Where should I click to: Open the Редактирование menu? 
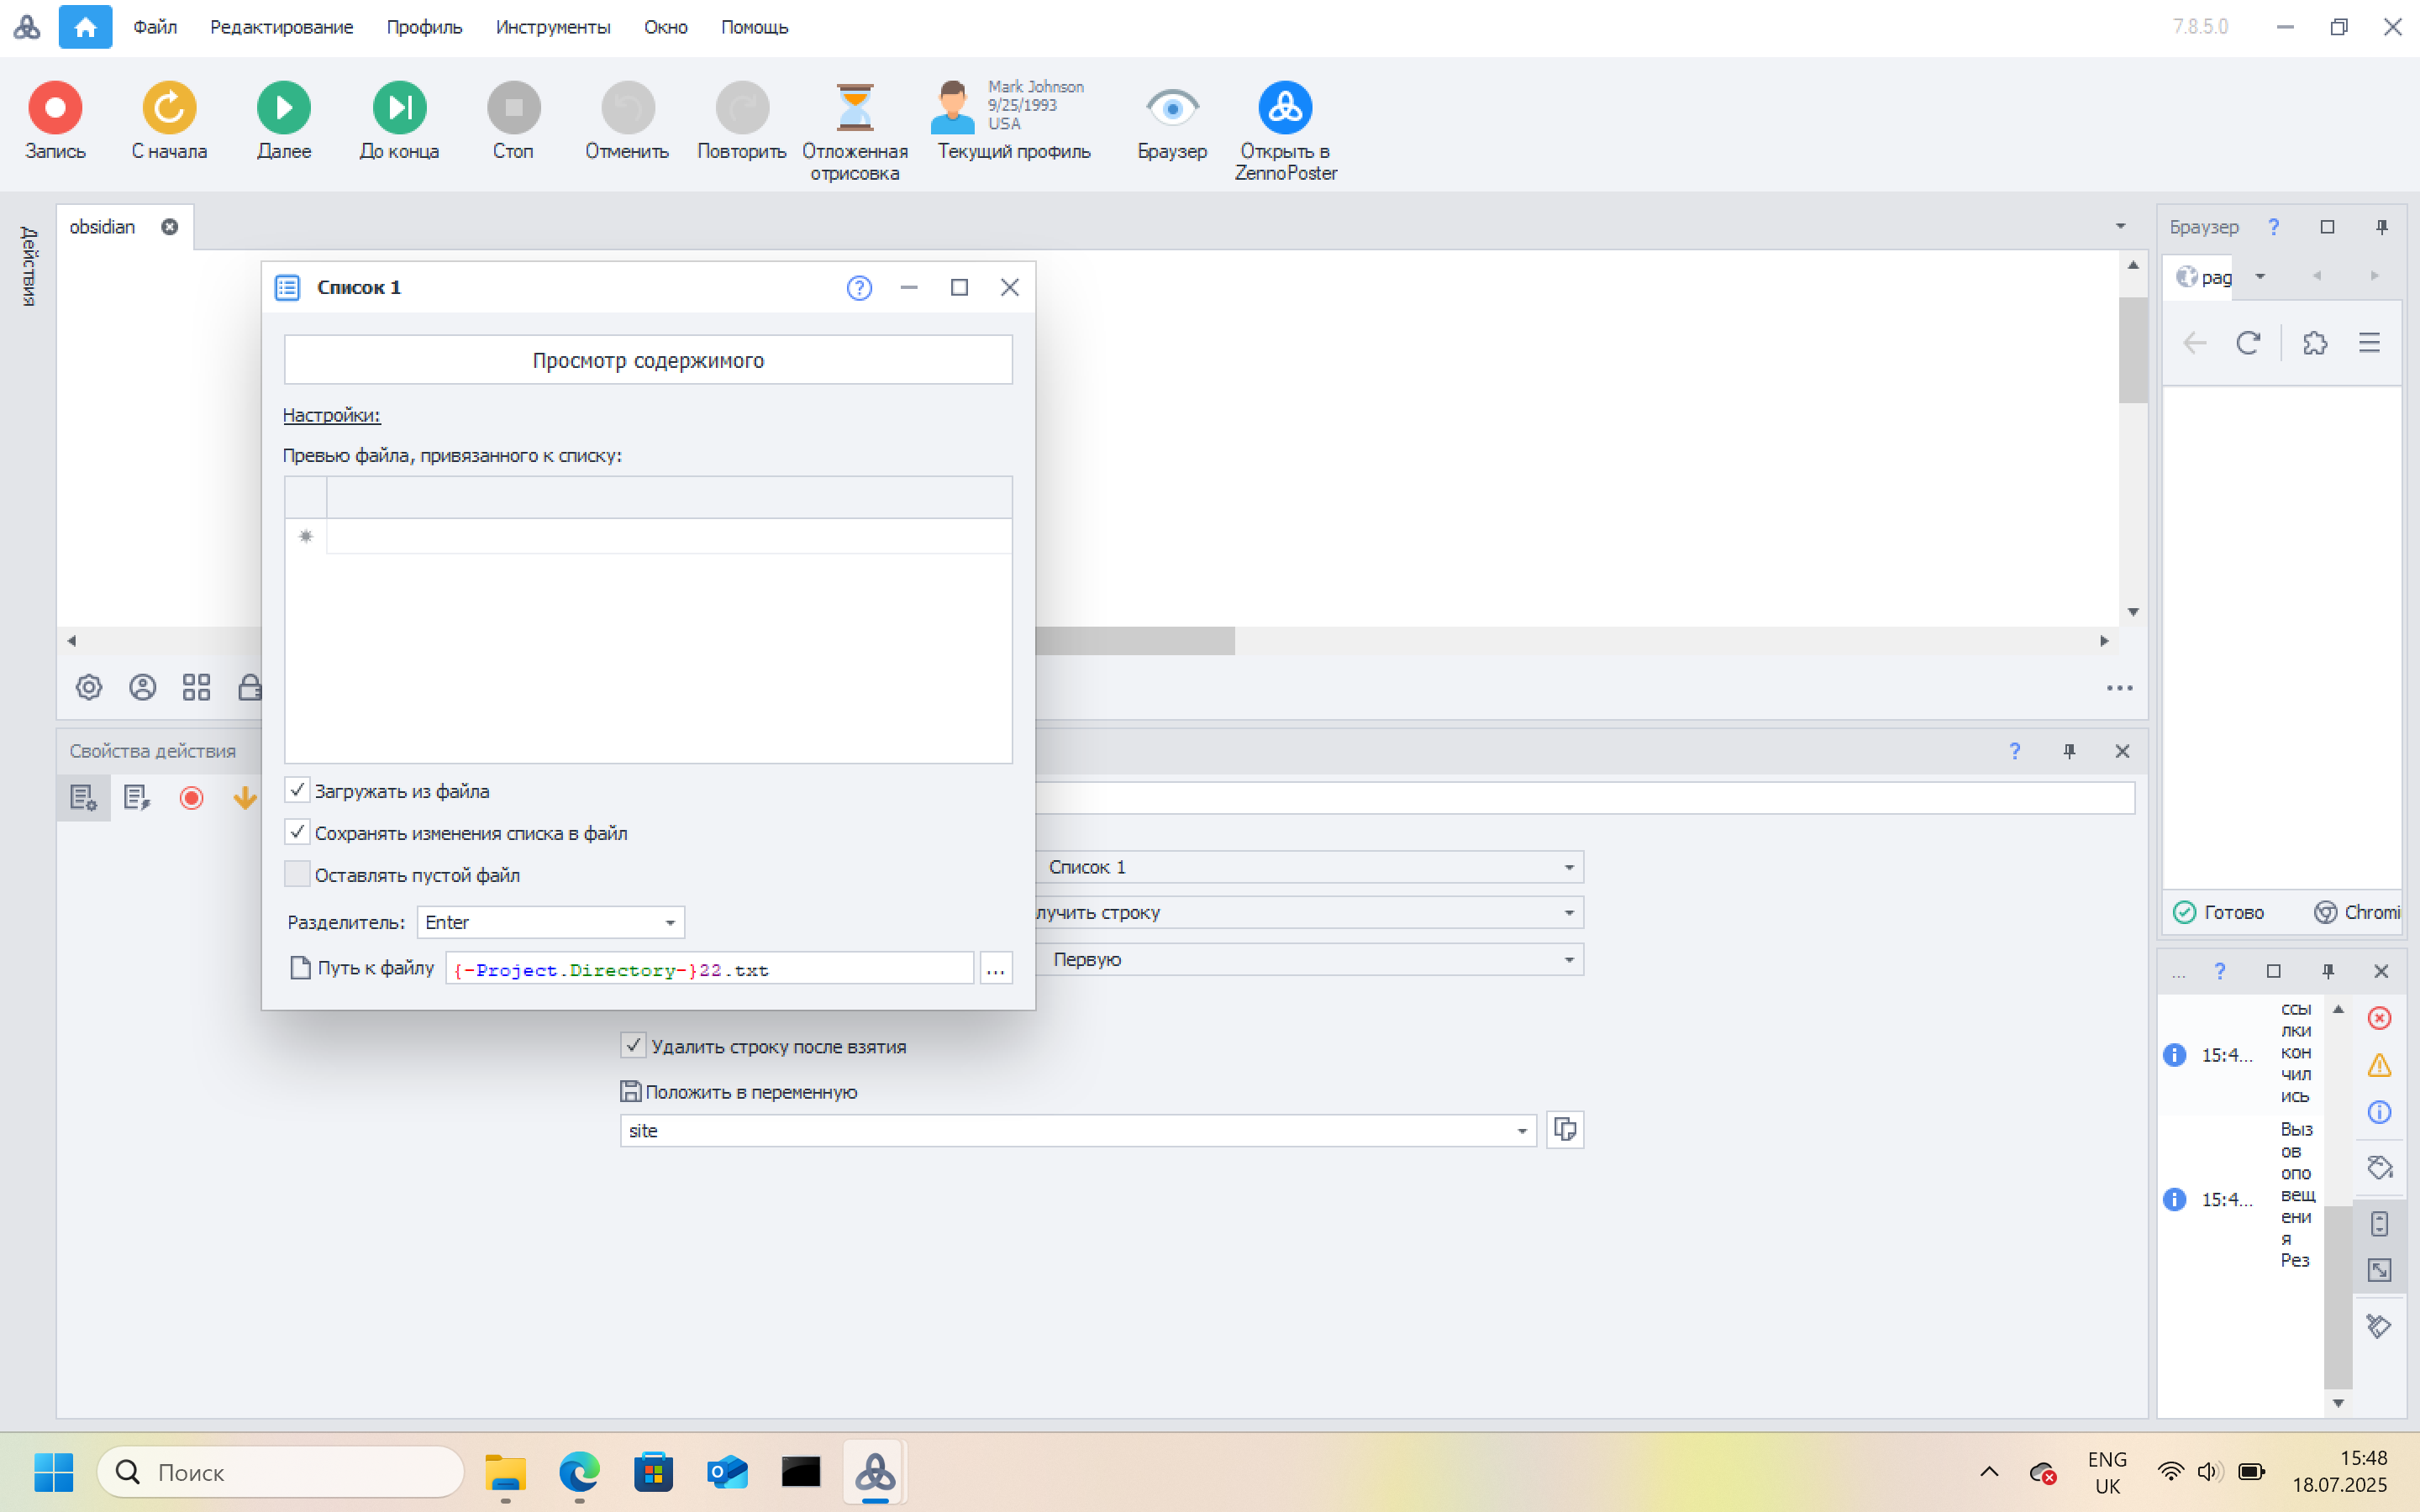click(281, 27)
